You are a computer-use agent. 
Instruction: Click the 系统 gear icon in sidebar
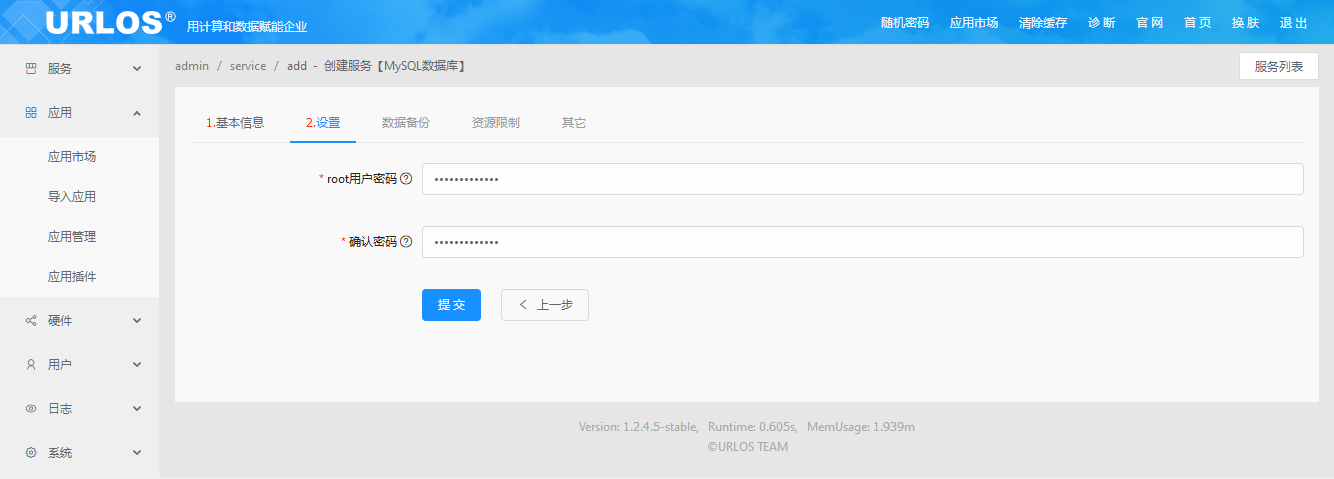click(x=31, y=453)
